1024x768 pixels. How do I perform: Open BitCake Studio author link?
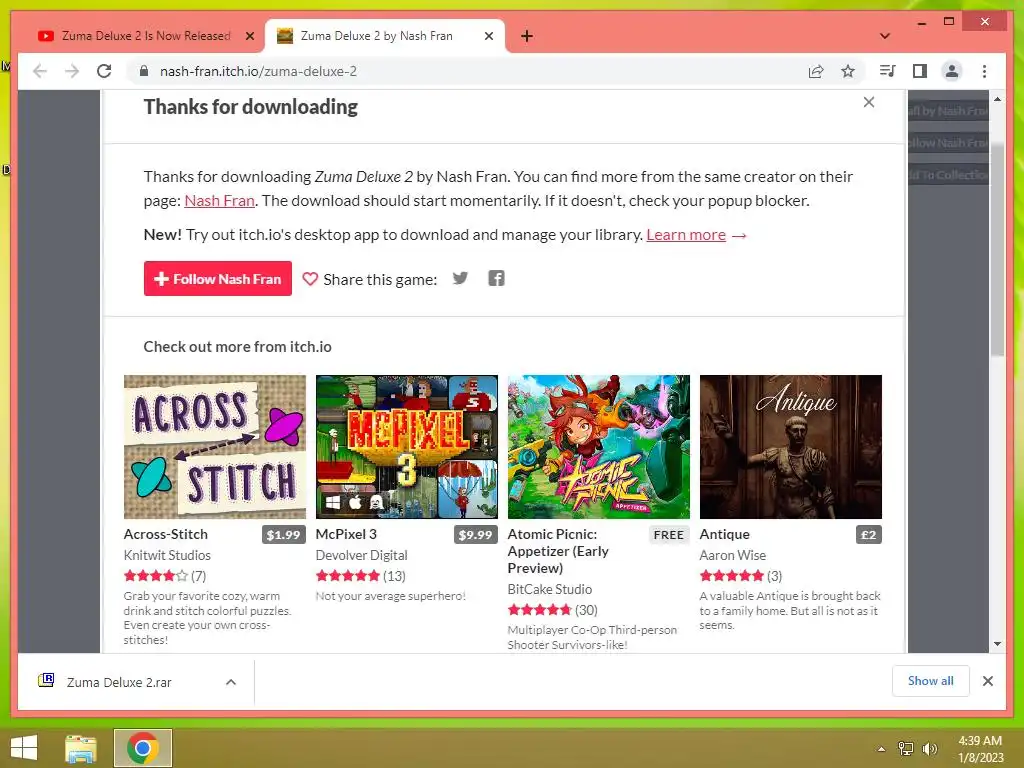pyautogui.click(x=550, y=589)
